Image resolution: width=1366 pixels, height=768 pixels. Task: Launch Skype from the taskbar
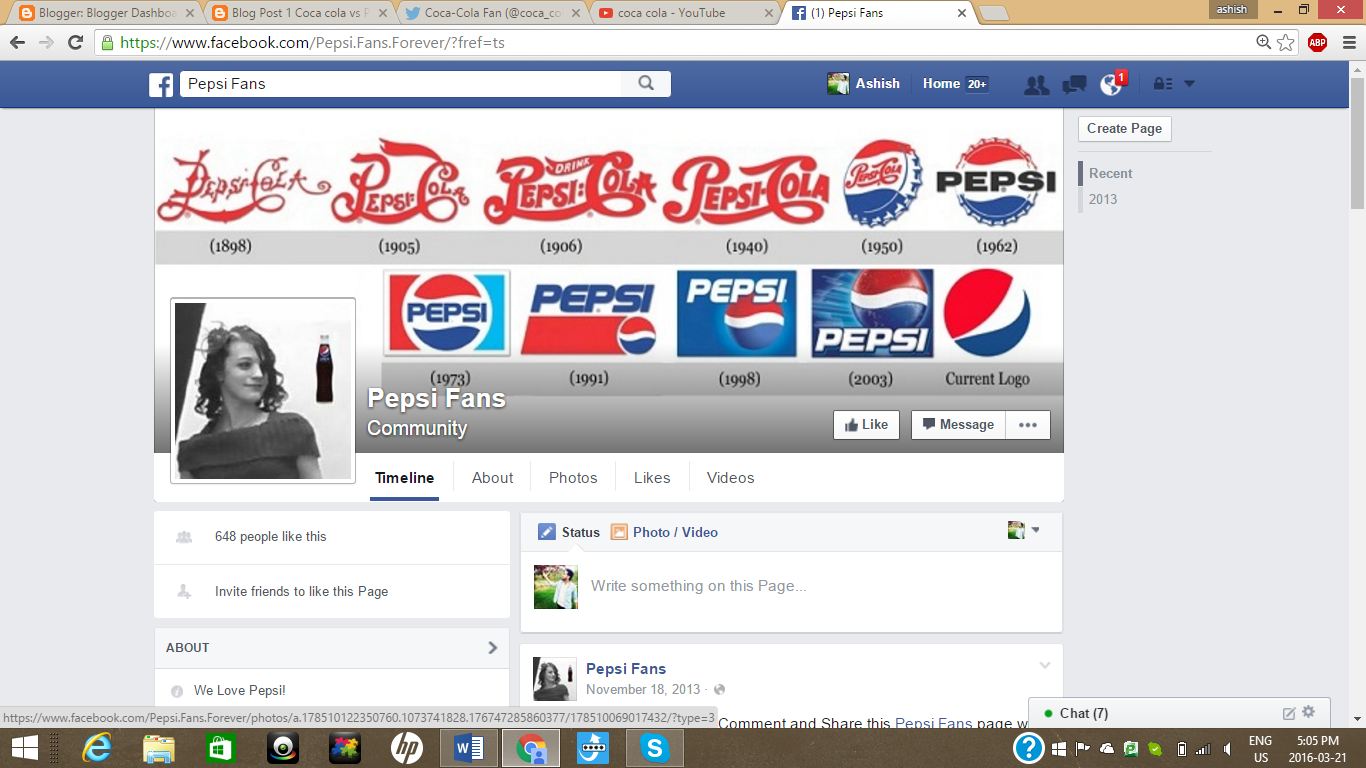click(654, 747)
